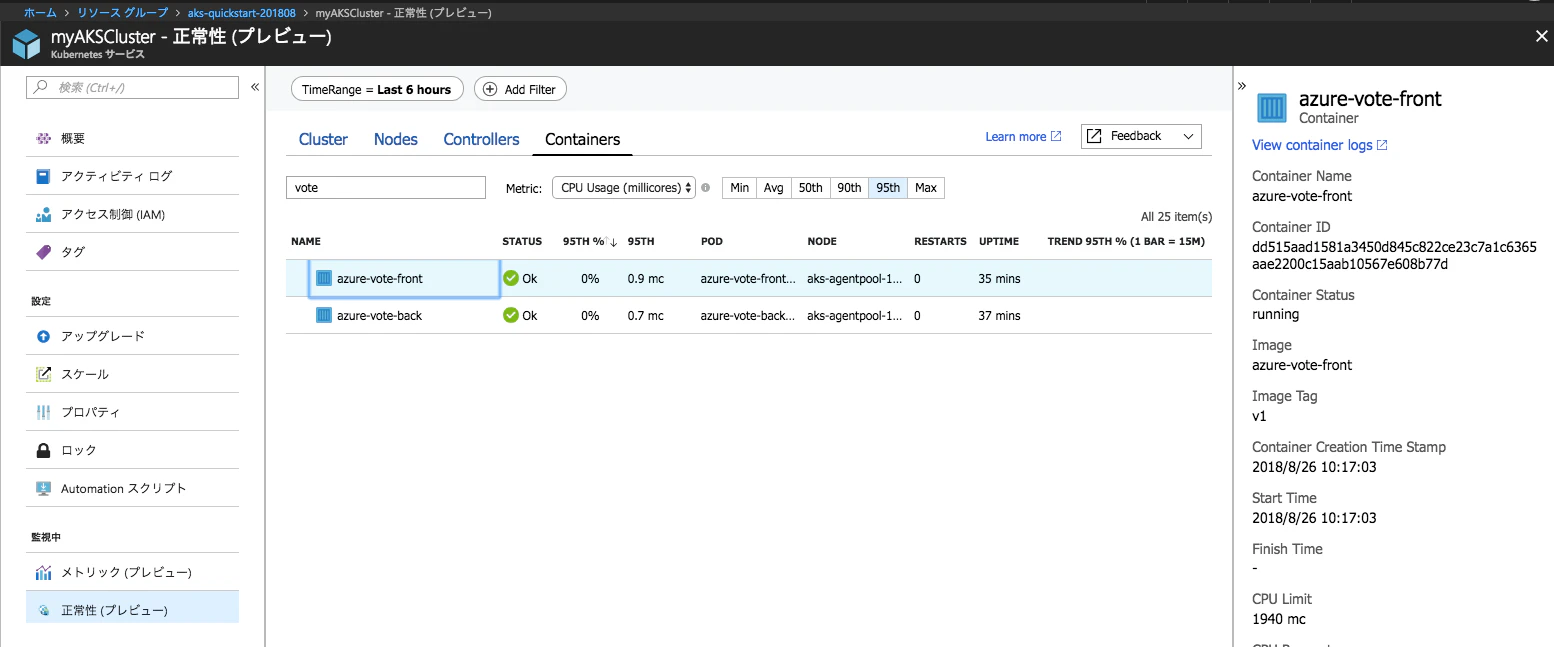Select the 正常性 (プレビュー) sidebar icon
Image resolution: width=1554 pixels, height=647 pixels.
pyautogui.click(x=43, y=610)
